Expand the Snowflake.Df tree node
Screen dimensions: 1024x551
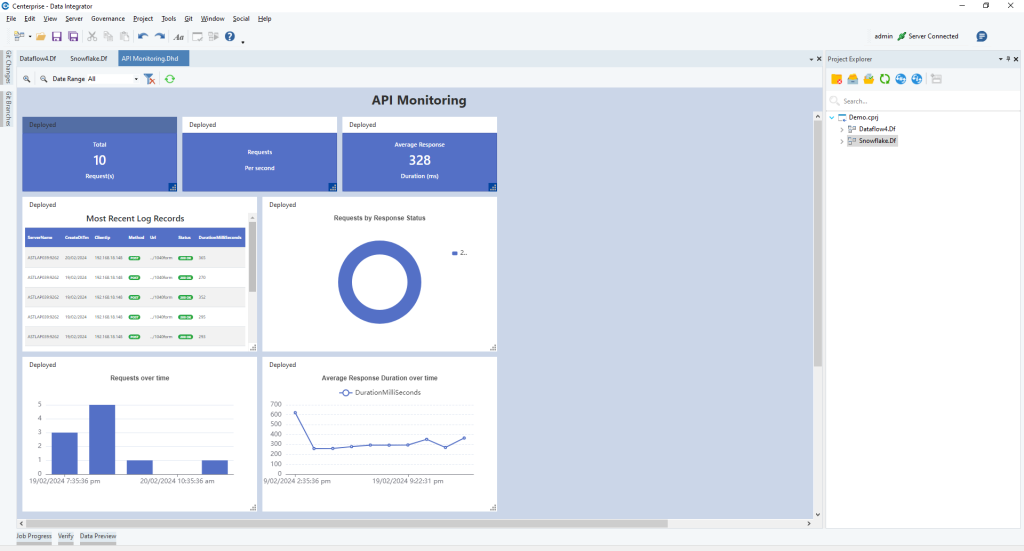(841, 141)
